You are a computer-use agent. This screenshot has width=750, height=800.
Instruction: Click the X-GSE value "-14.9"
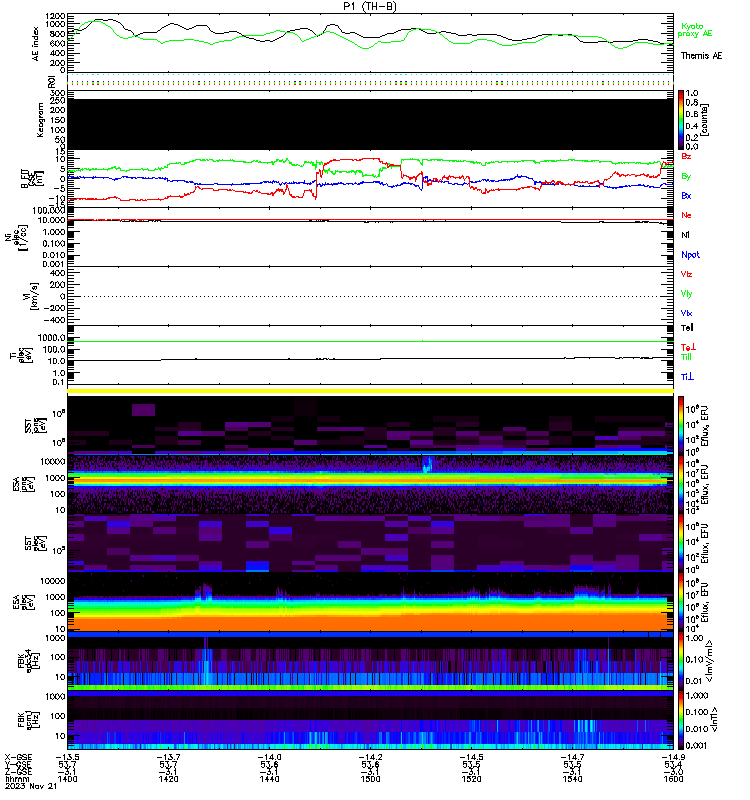pyautogui.click(x=673, y=757)
